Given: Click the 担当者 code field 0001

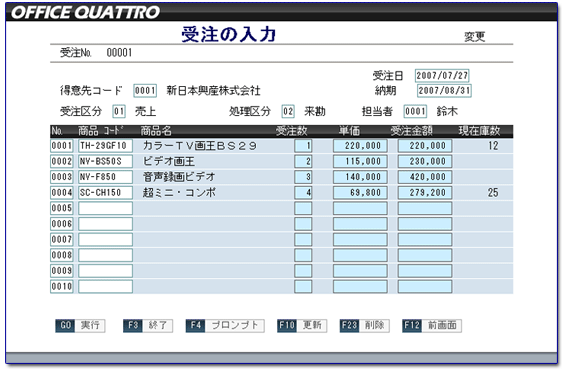Looking at the screenshot, I should pos(415,111).
